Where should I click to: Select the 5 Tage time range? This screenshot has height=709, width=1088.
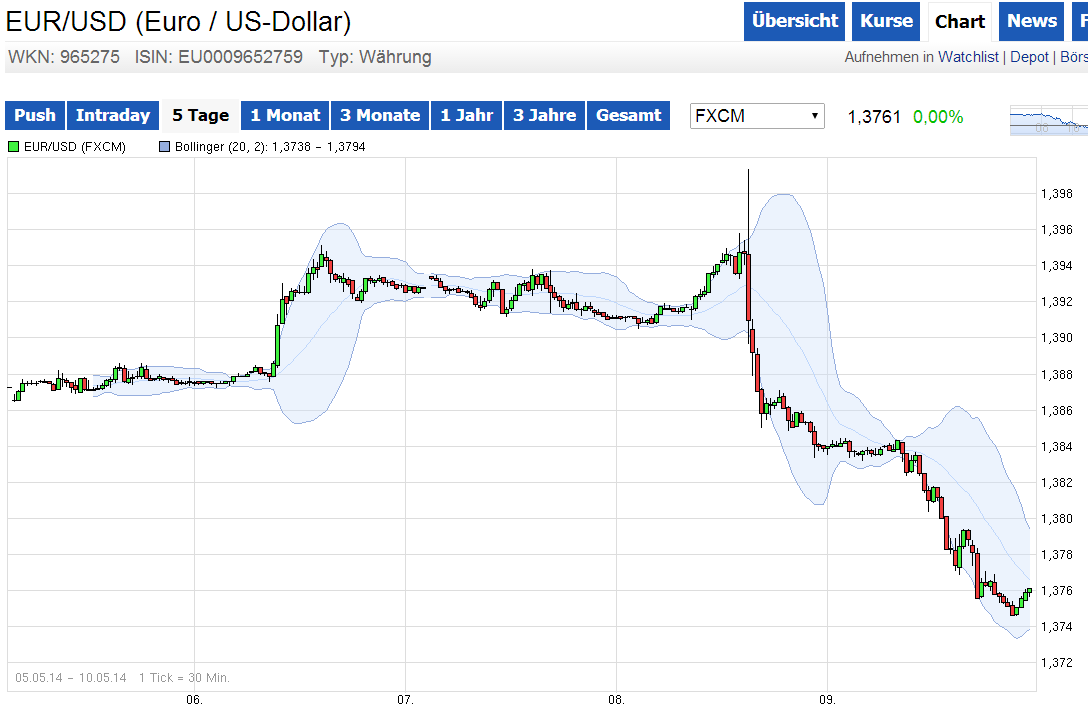200,116
